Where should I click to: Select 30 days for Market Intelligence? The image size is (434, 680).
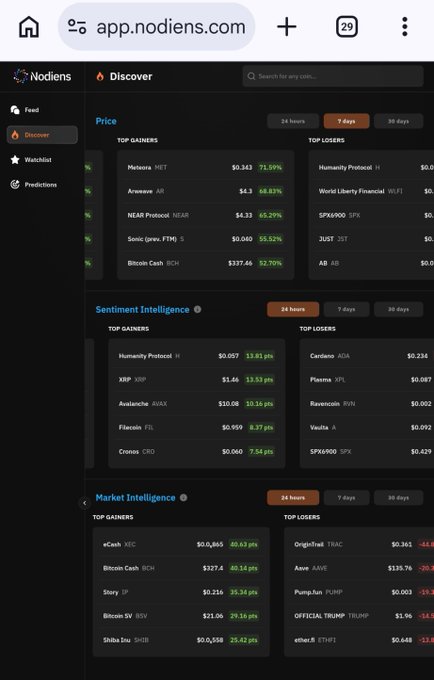coord(398,497)
